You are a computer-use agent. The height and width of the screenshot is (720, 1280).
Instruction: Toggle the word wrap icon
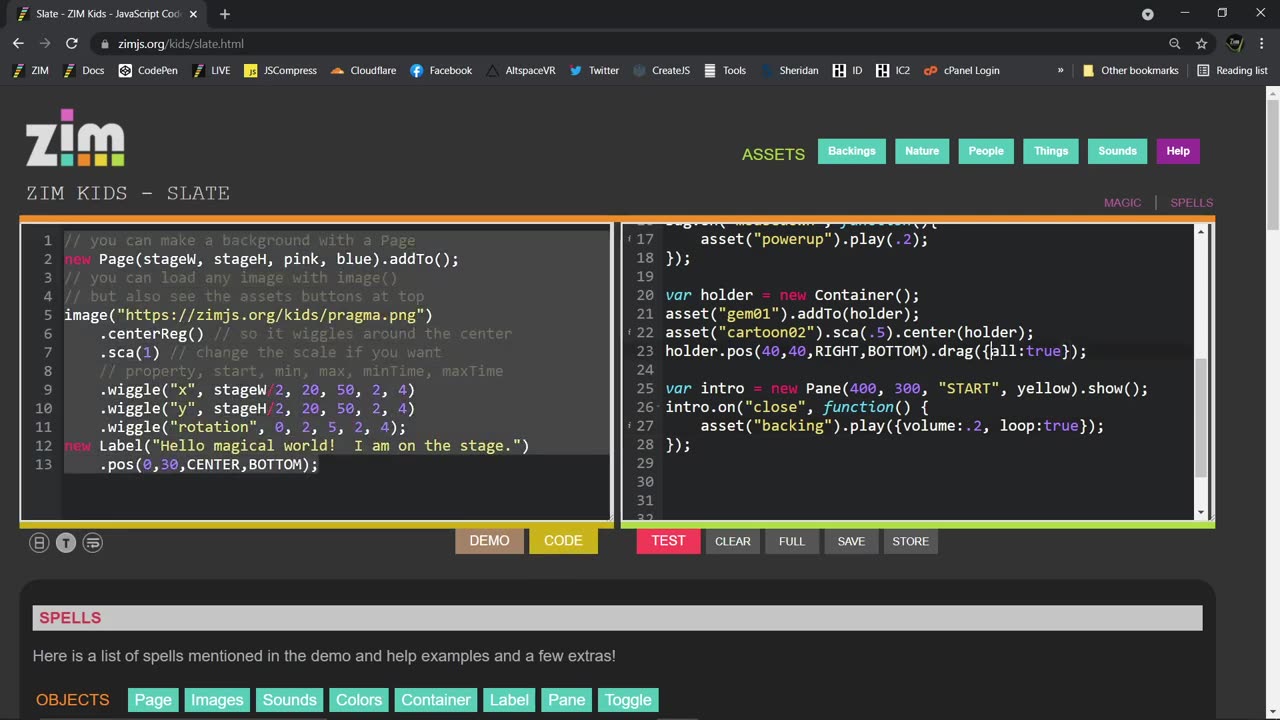click(x=93, y=543)
